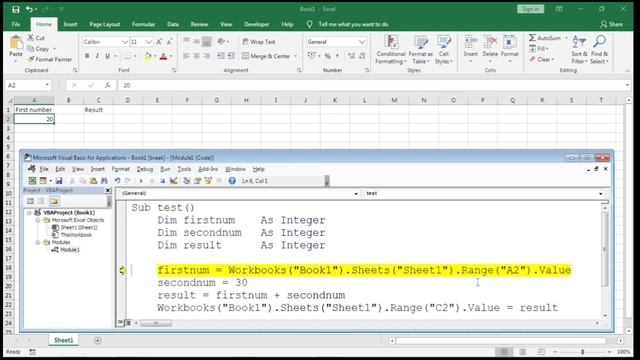The height and width of the screenshot is (360, 640).
Task: Open the font size 11 dropdown
Action: pyautogui.click(x=149, y=42)
